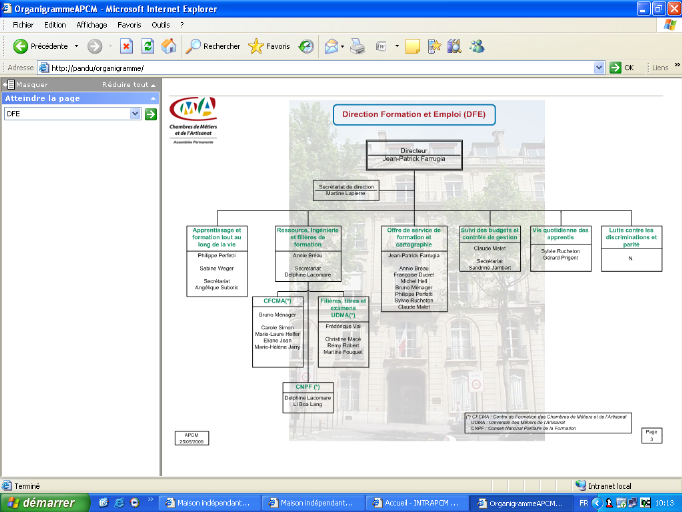Stop the page loading
Image resolution: width=682 pixels, height=512 pixels.
(126, 46)
